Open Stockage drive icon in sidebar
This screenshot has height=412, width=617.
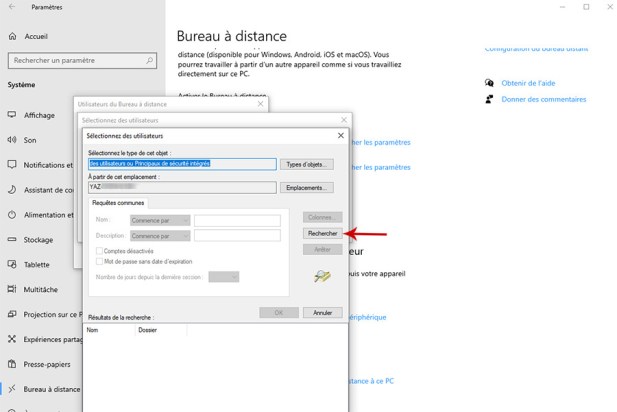point(12,239)
